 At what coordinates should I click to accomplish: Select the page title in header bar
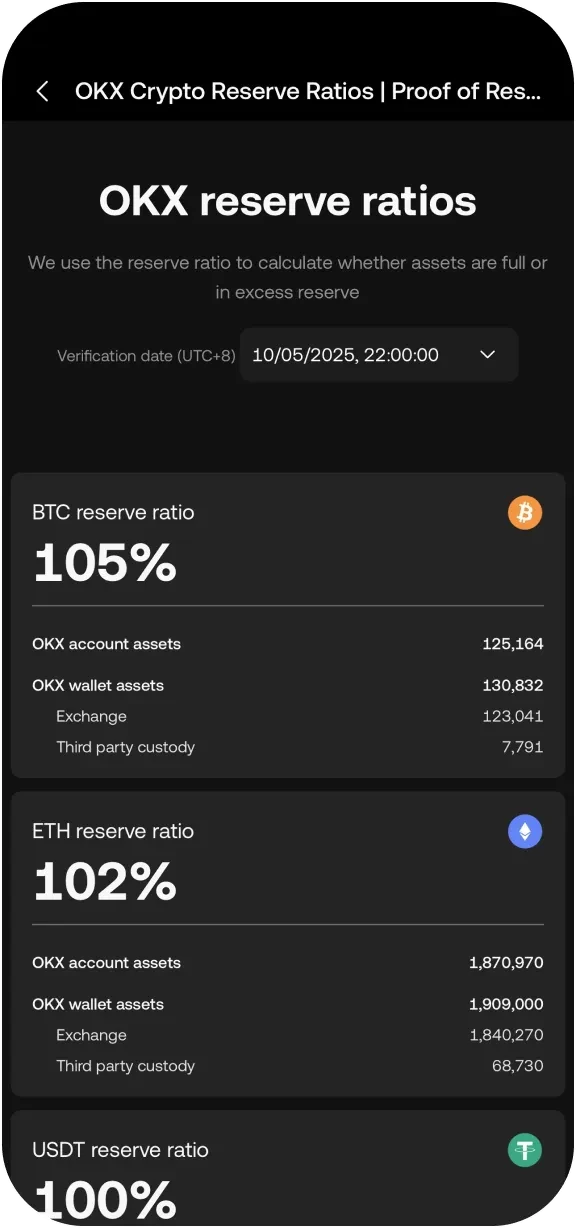pyautogui.click(x=308, y=92)
